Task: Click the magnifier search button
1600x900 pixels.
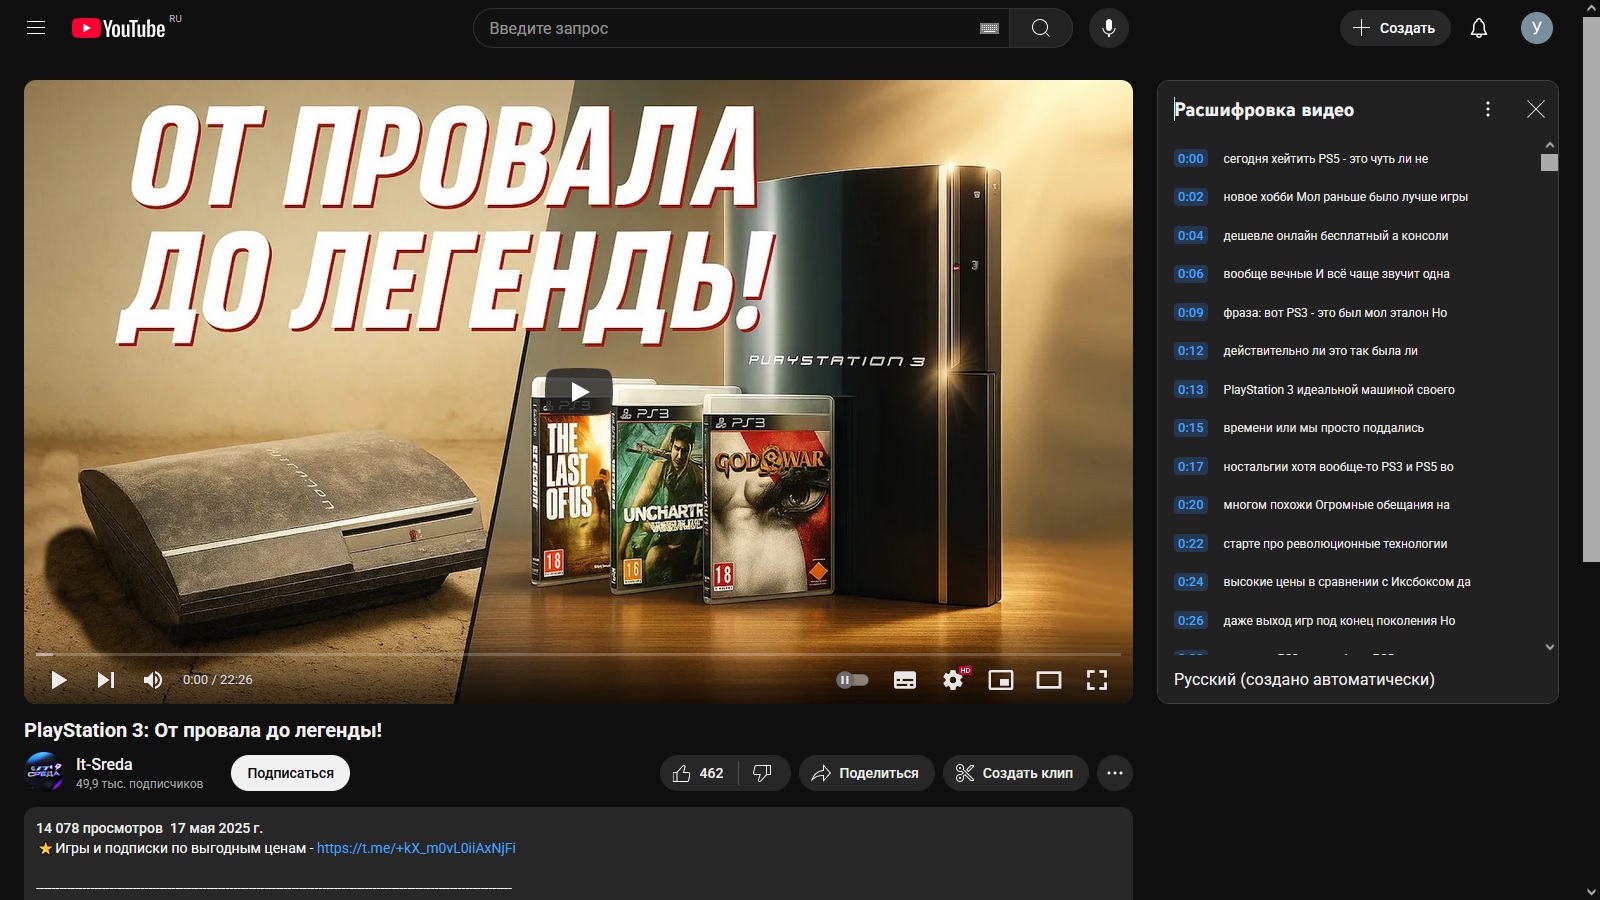Action: (1041, 28)
